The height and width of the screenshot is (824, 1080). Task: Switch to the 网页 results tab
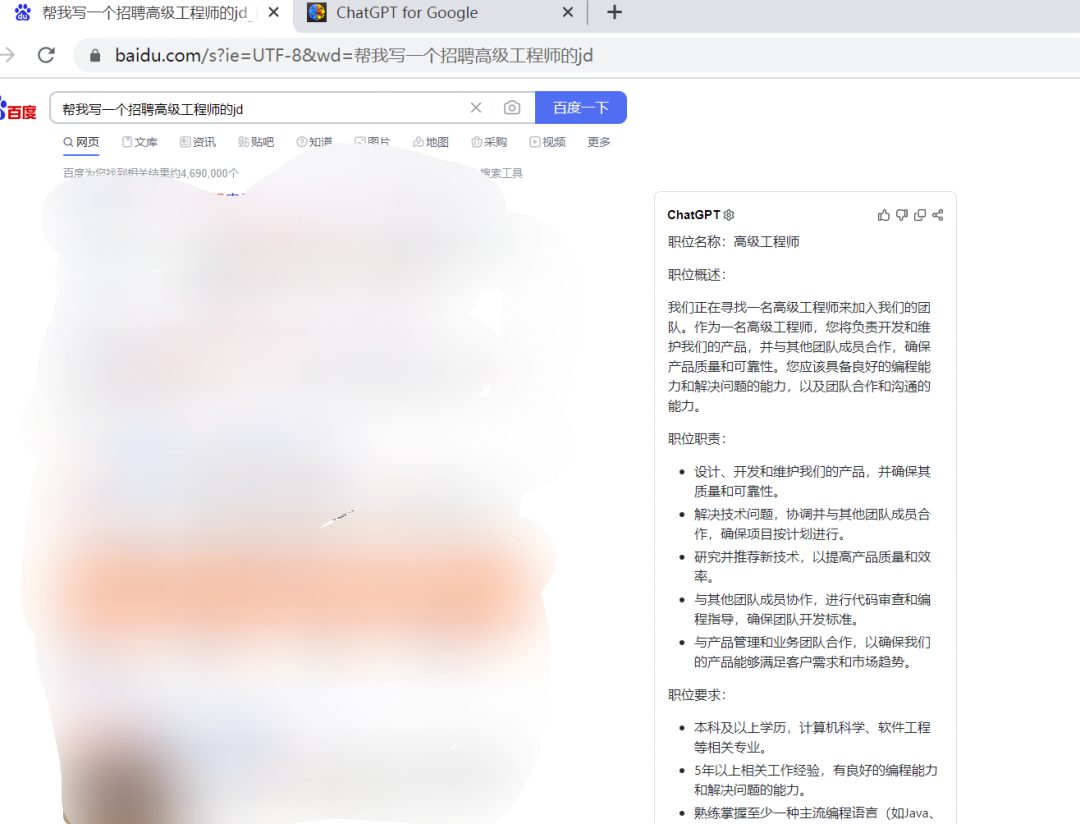(x=80, y=142)
